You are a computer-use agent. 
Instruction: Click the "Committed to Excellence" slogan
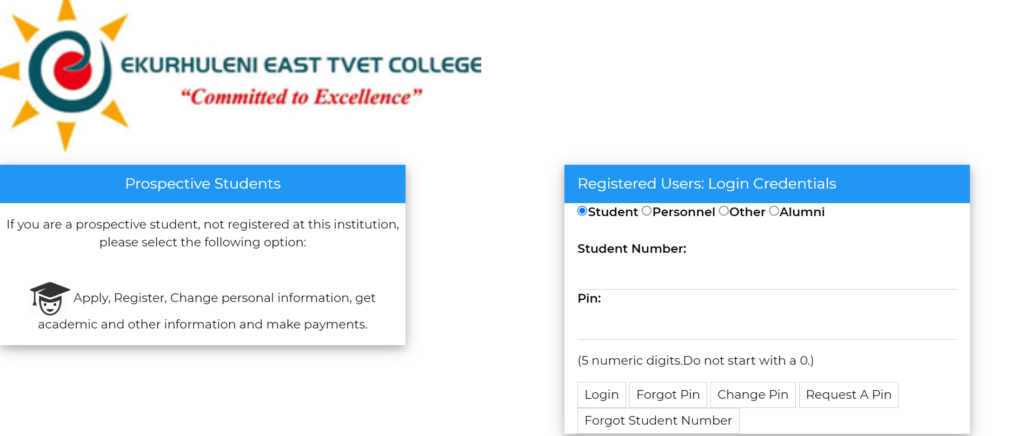tap(302, 98)
